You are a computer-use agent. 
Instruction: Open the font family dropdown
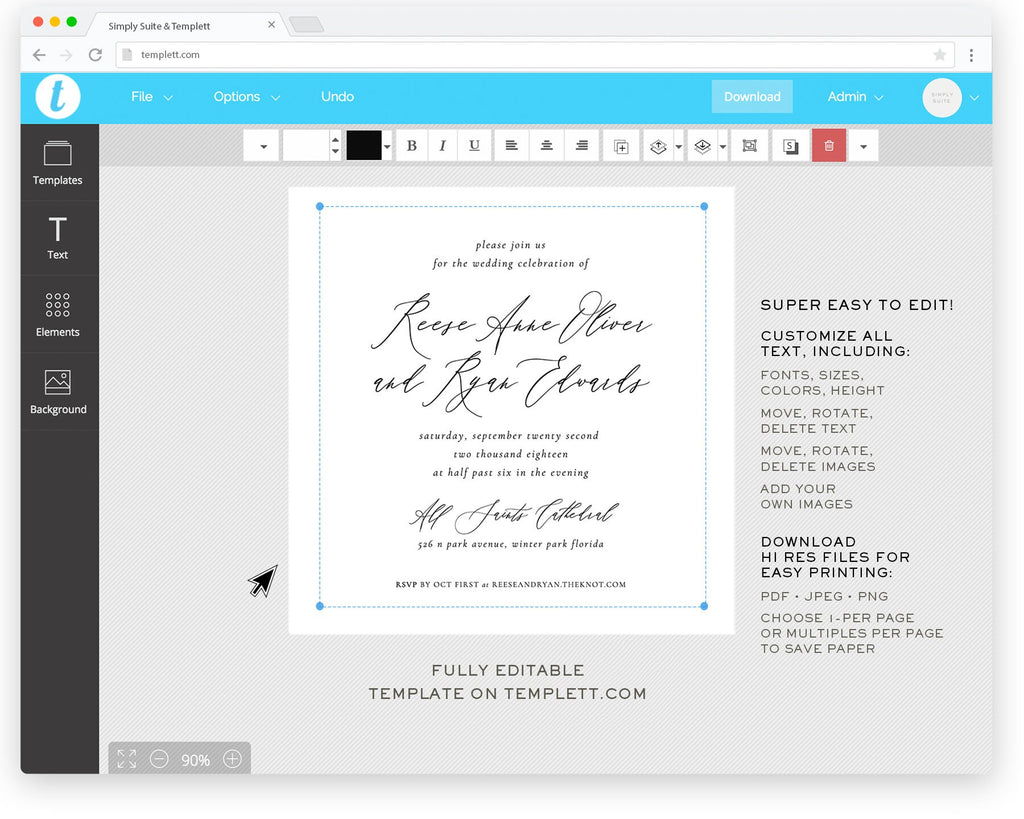[261, 146]
